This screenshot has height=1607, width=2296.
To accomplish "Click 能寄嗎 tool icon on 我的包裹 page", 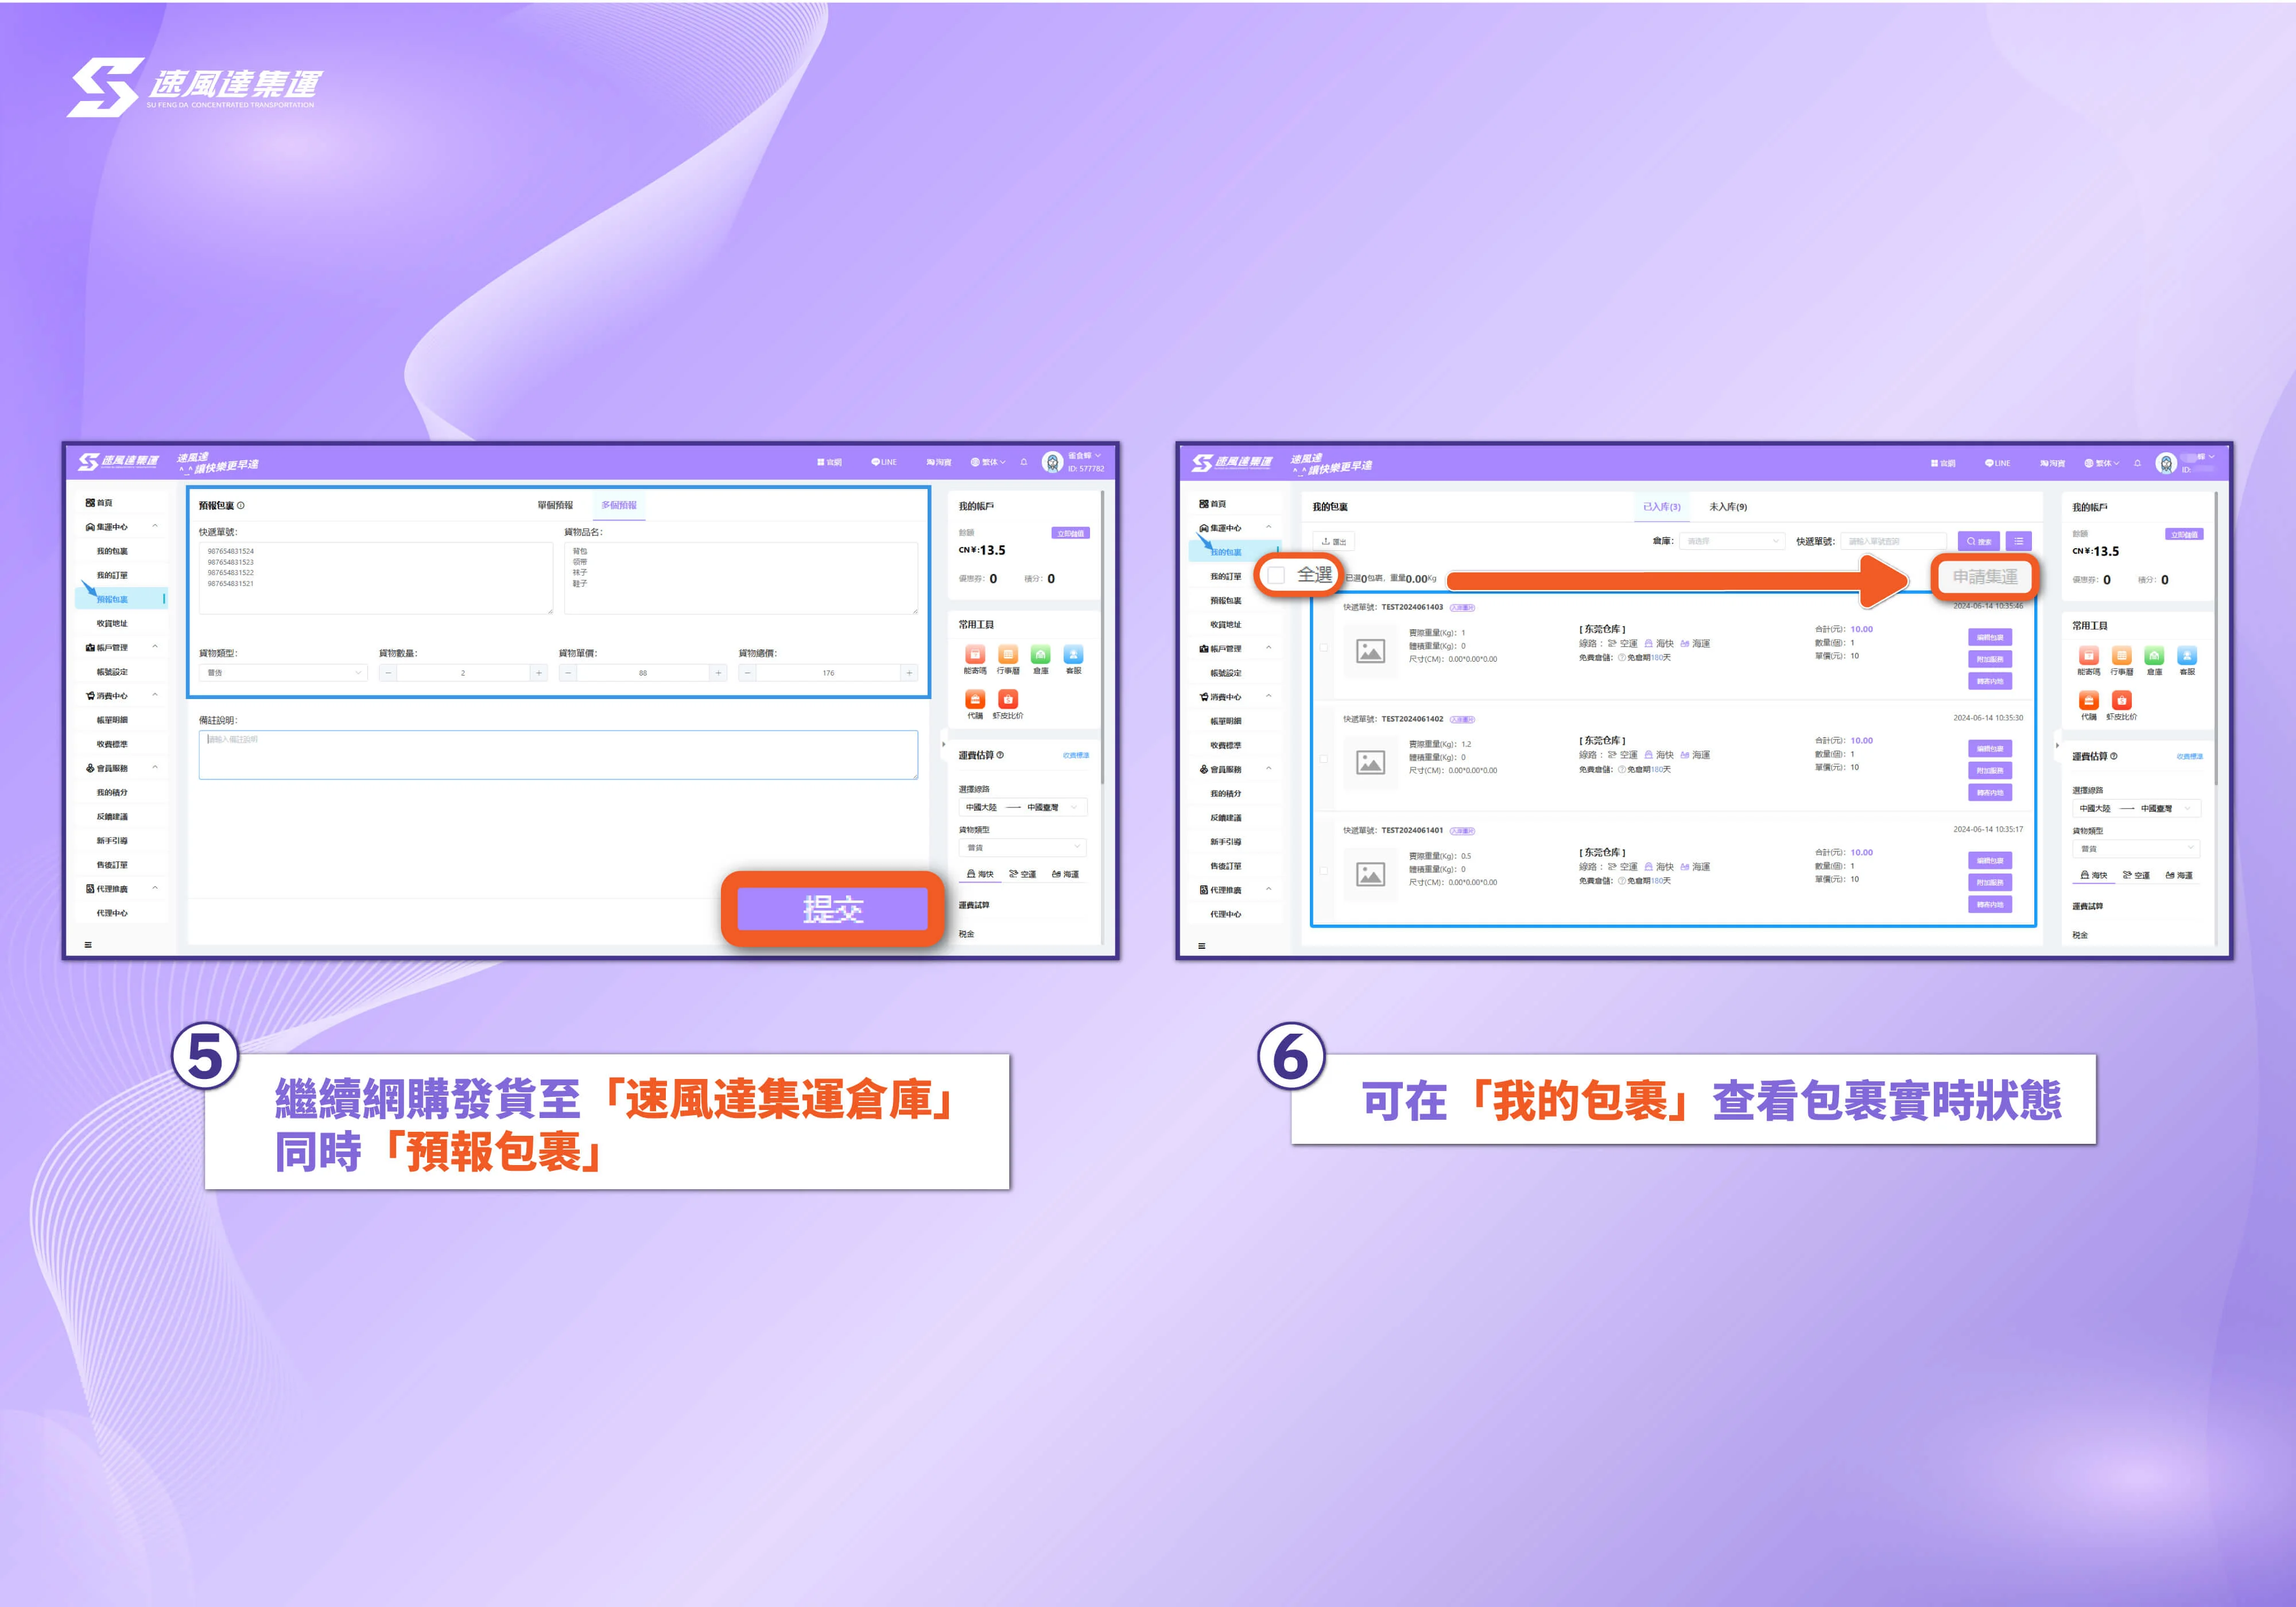I will click(x=2089, y=656).
